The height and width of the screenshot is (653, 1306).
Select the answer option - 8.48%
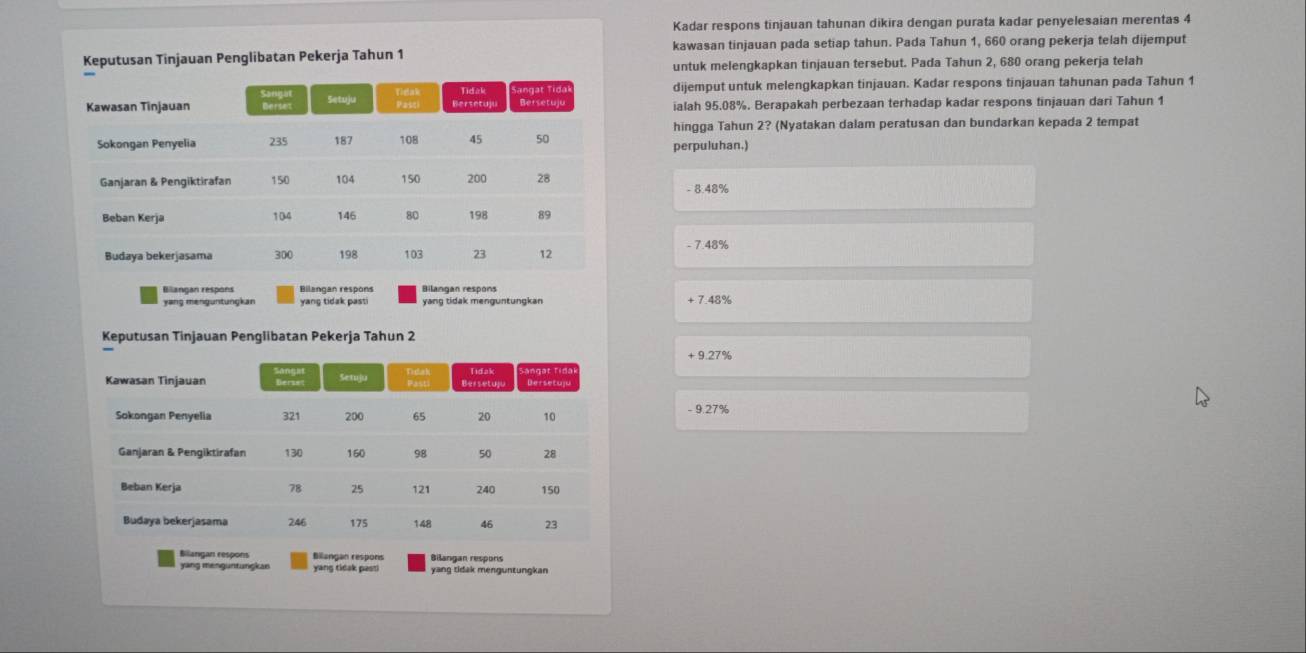point(853,188)
